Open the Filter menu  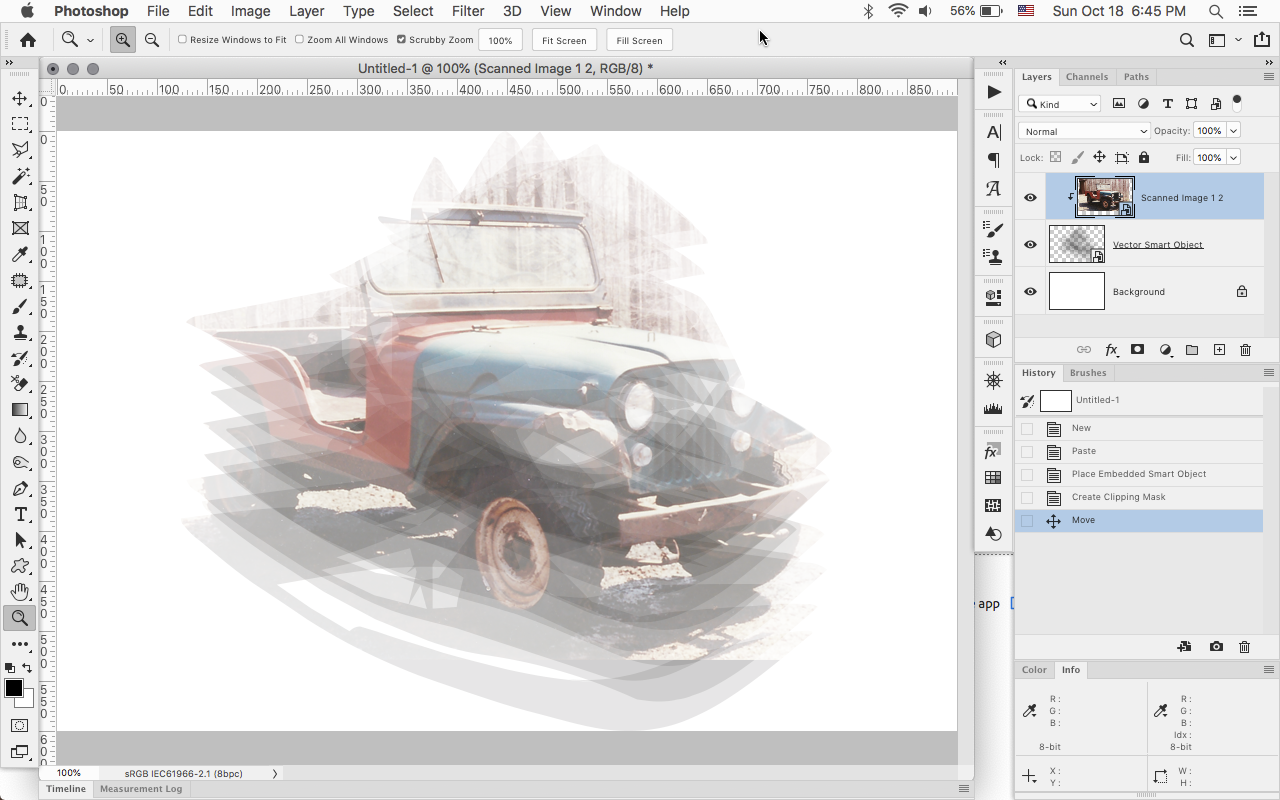coord(467,11)
